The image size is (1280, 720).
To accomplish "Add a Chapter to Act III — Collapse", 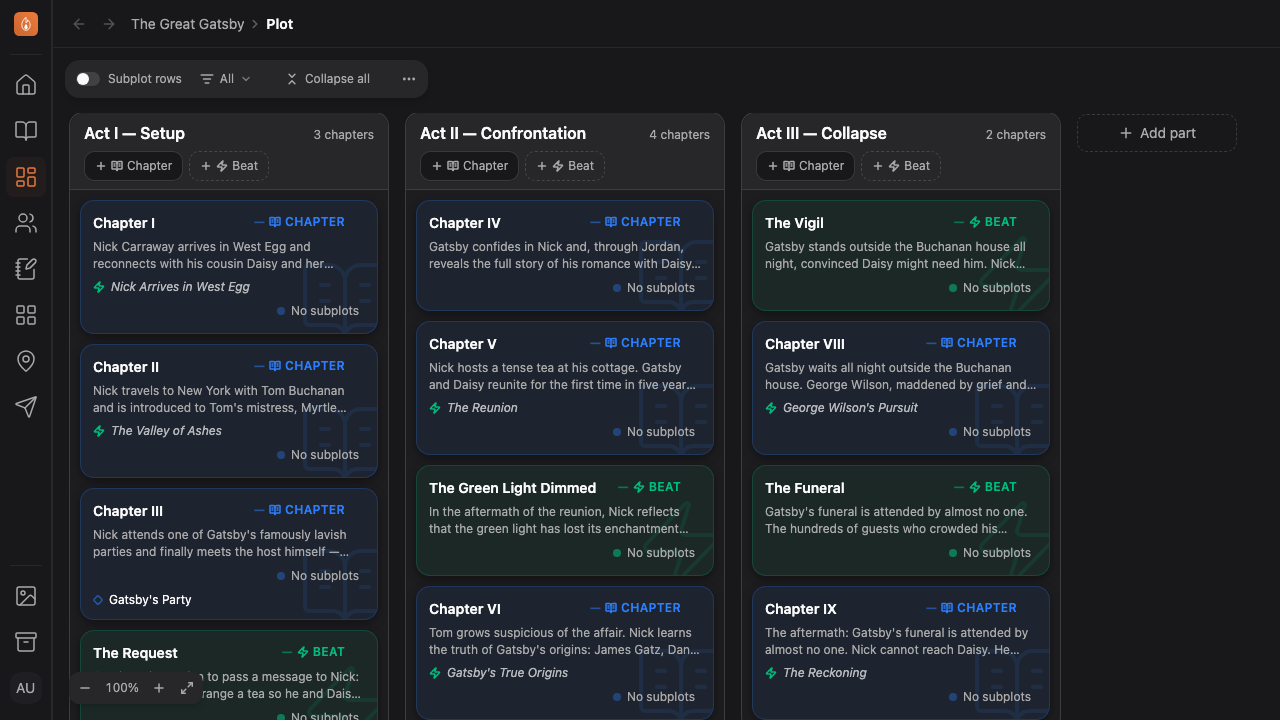I will (806, 166).
